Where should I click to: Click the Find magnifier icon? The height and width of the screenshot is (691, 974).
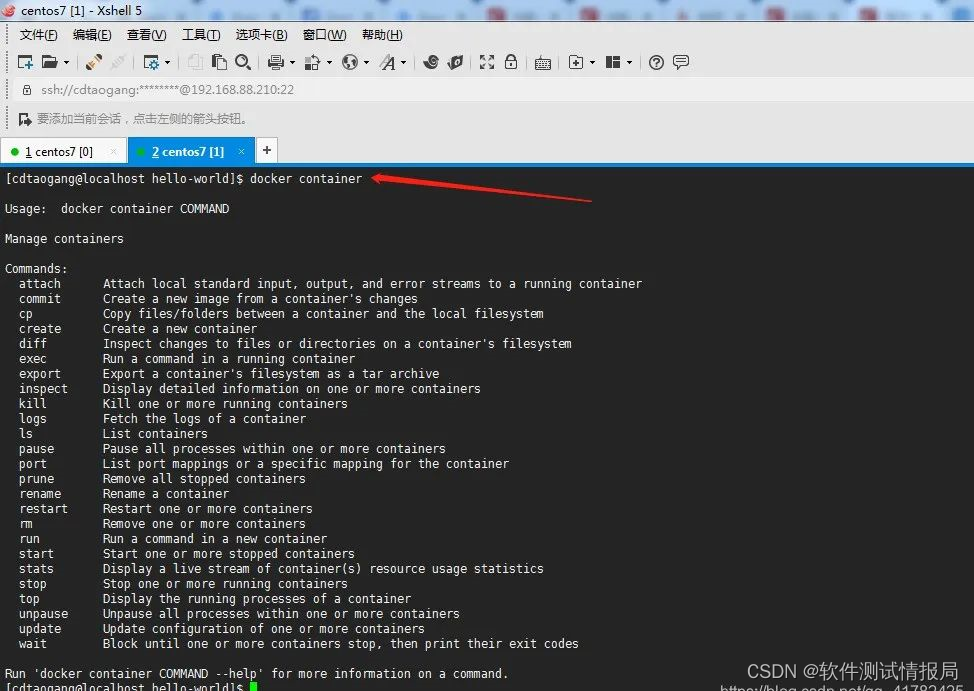(243, 62)
